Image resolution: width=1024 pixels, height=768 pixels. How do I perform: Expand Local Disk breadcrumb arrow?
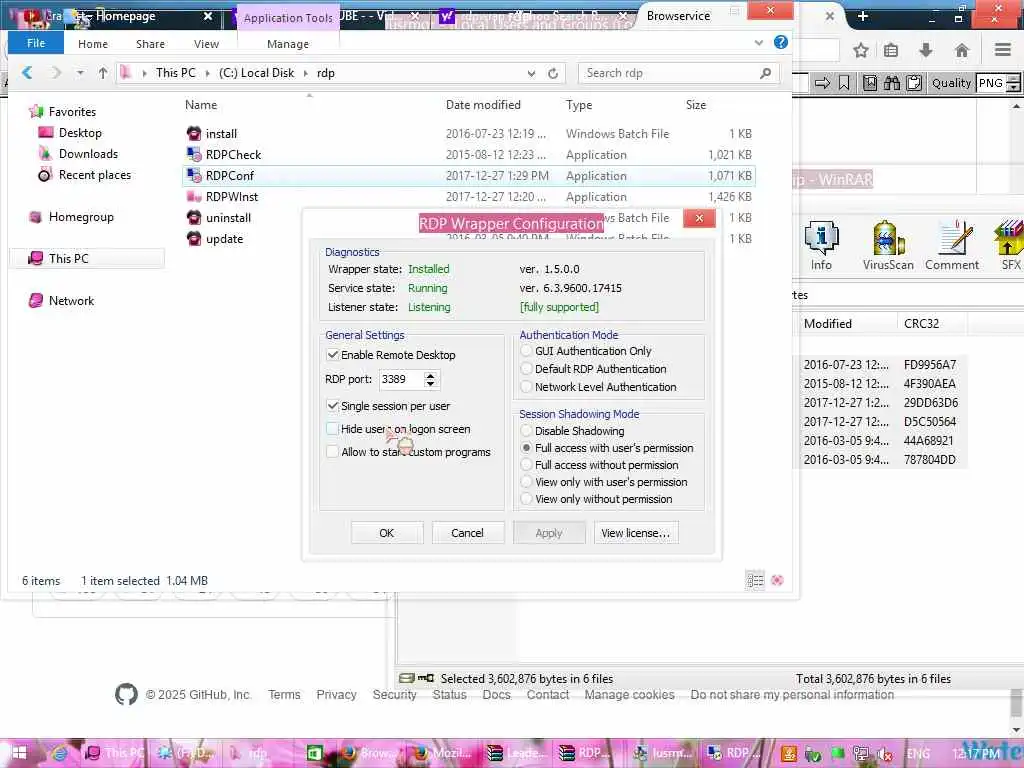pyautogui.click(x=306, y=73)
